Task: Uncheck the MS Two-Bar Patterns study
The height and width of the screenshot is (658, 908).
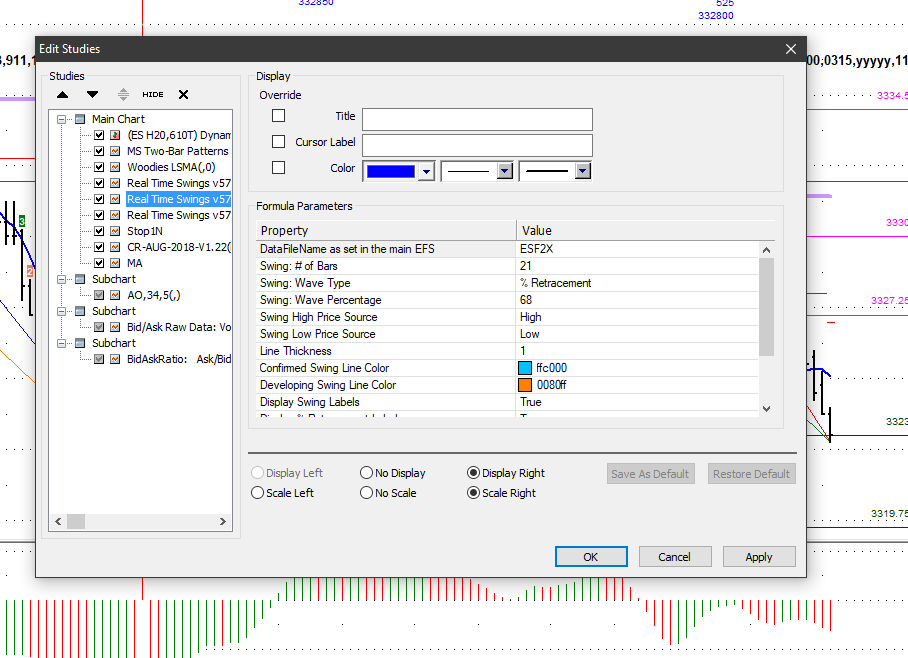Action: [99, 151]
